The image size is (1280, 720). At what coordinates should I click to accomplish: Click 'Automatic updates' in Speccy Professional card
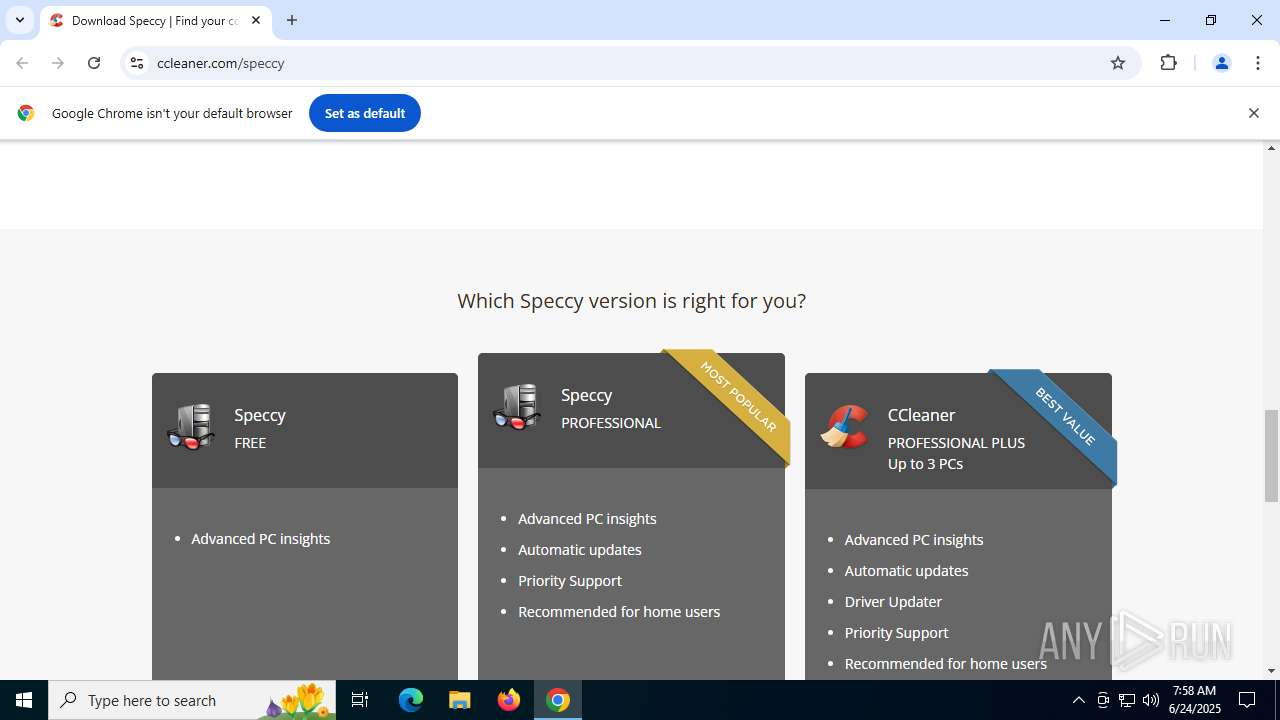point(580,549)
